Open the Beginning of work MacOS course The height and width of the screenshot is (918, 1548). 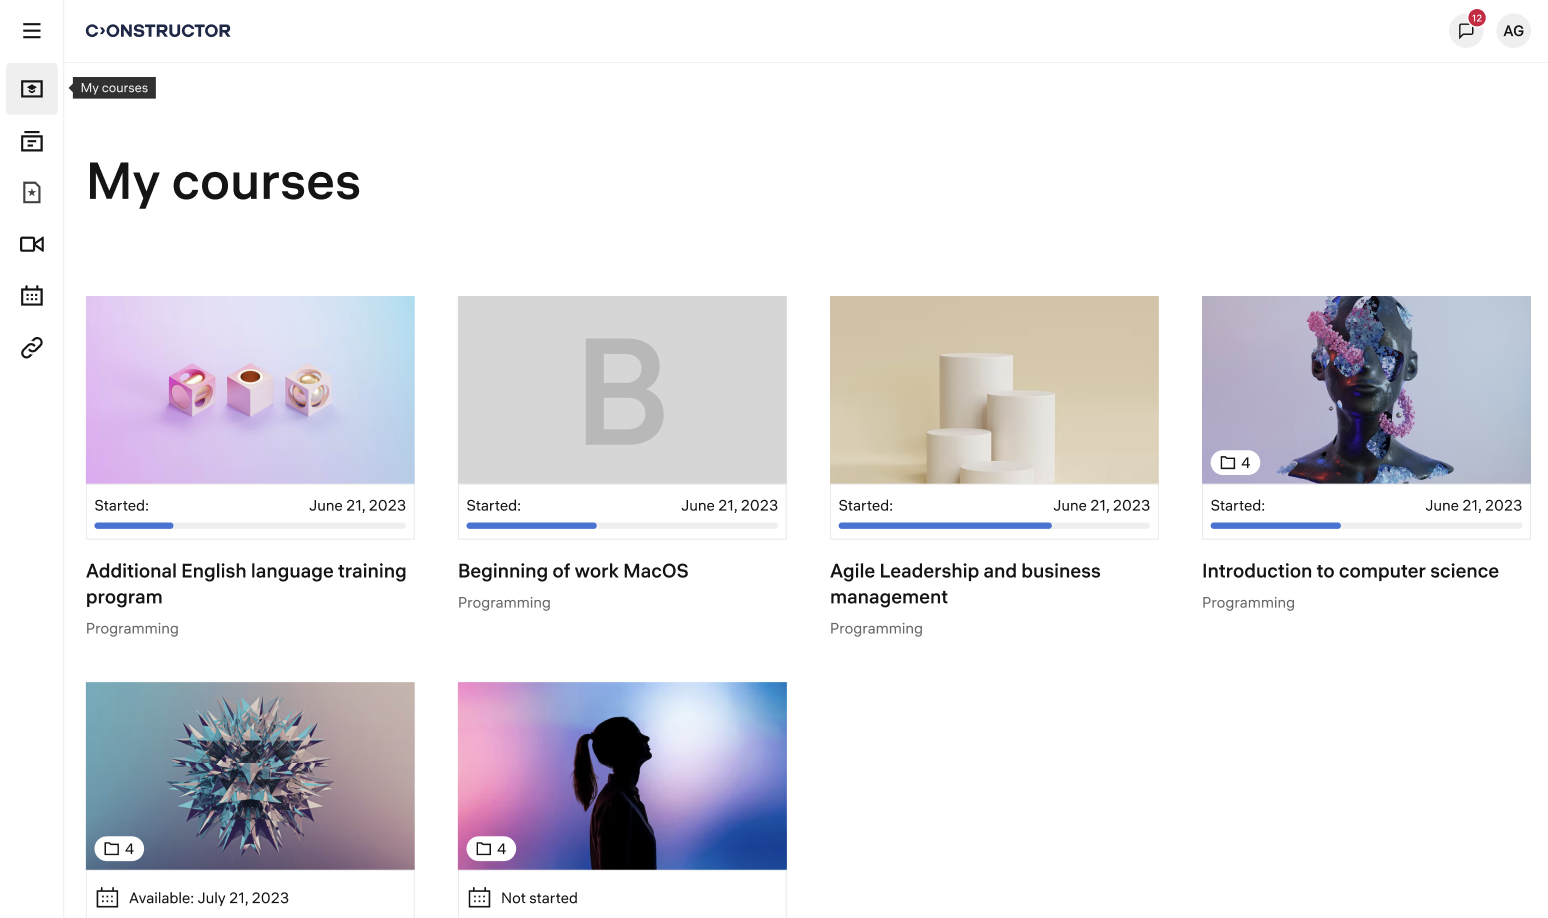click(573, 570)
